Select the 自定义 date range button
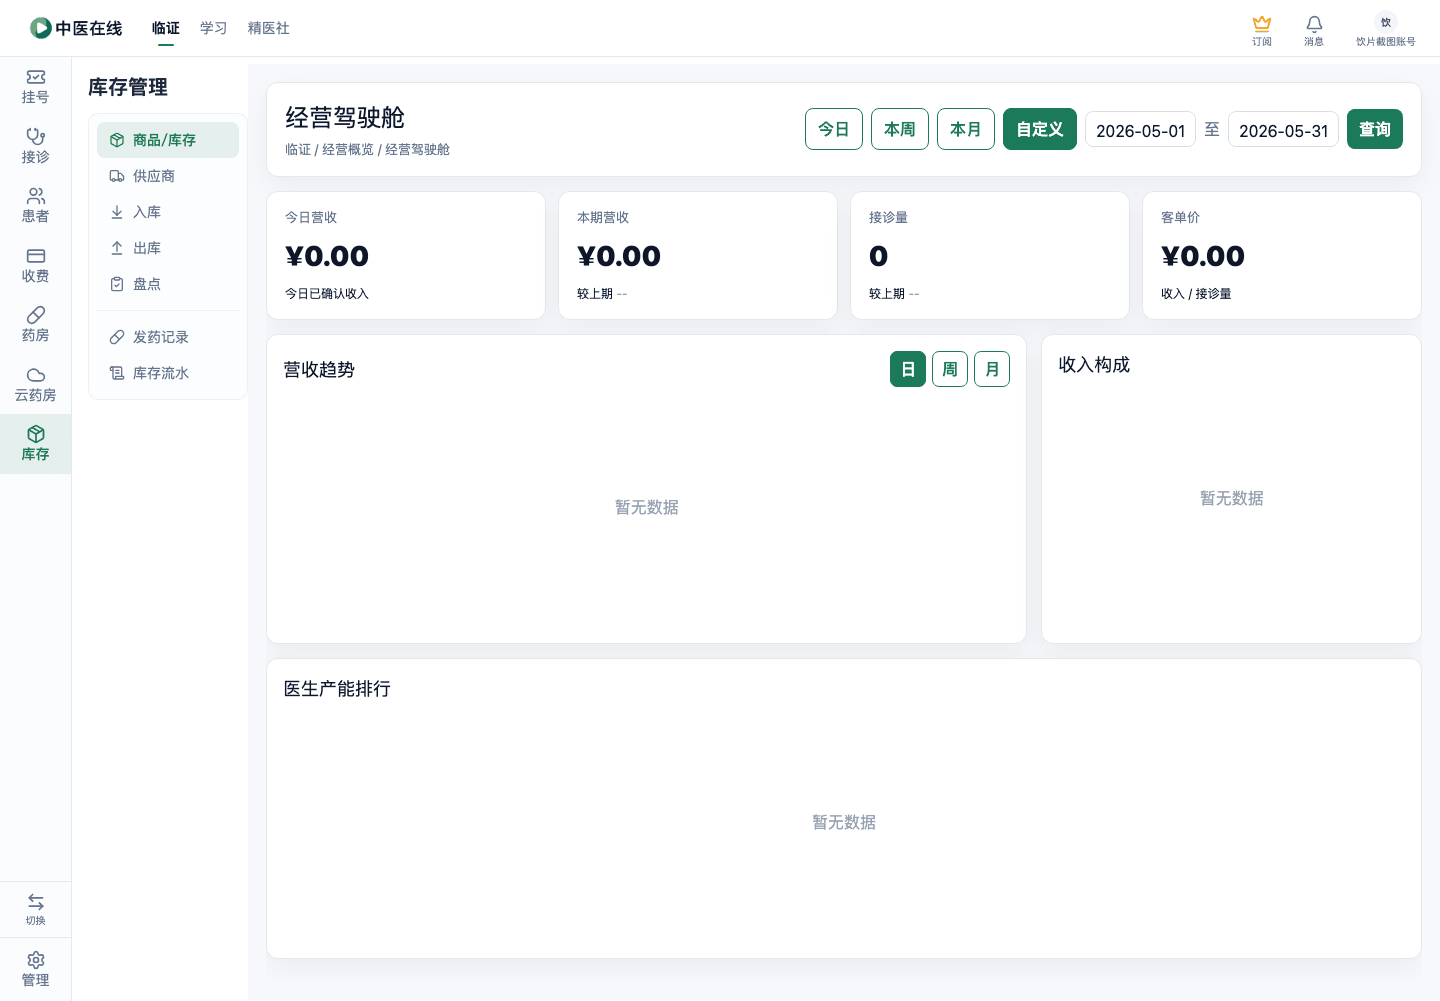1440x1001 pixels. click(1040, 129)
